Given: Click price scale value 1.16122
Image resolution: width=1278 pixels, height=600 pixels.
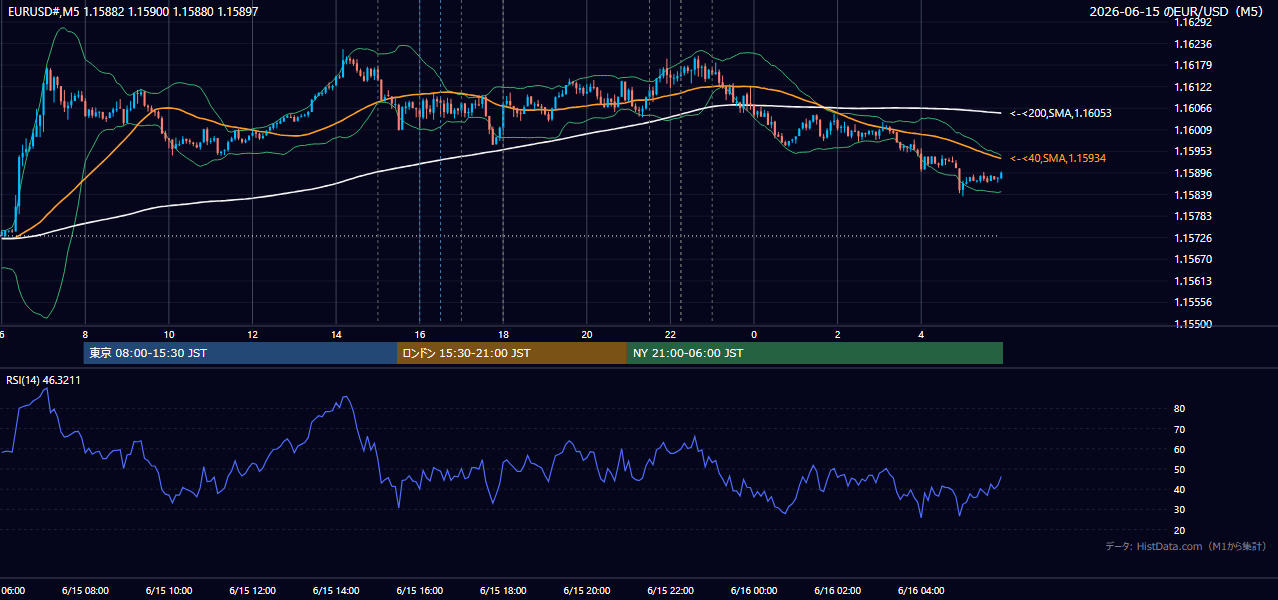Looking at the screenshot, I should (1193, 87).
